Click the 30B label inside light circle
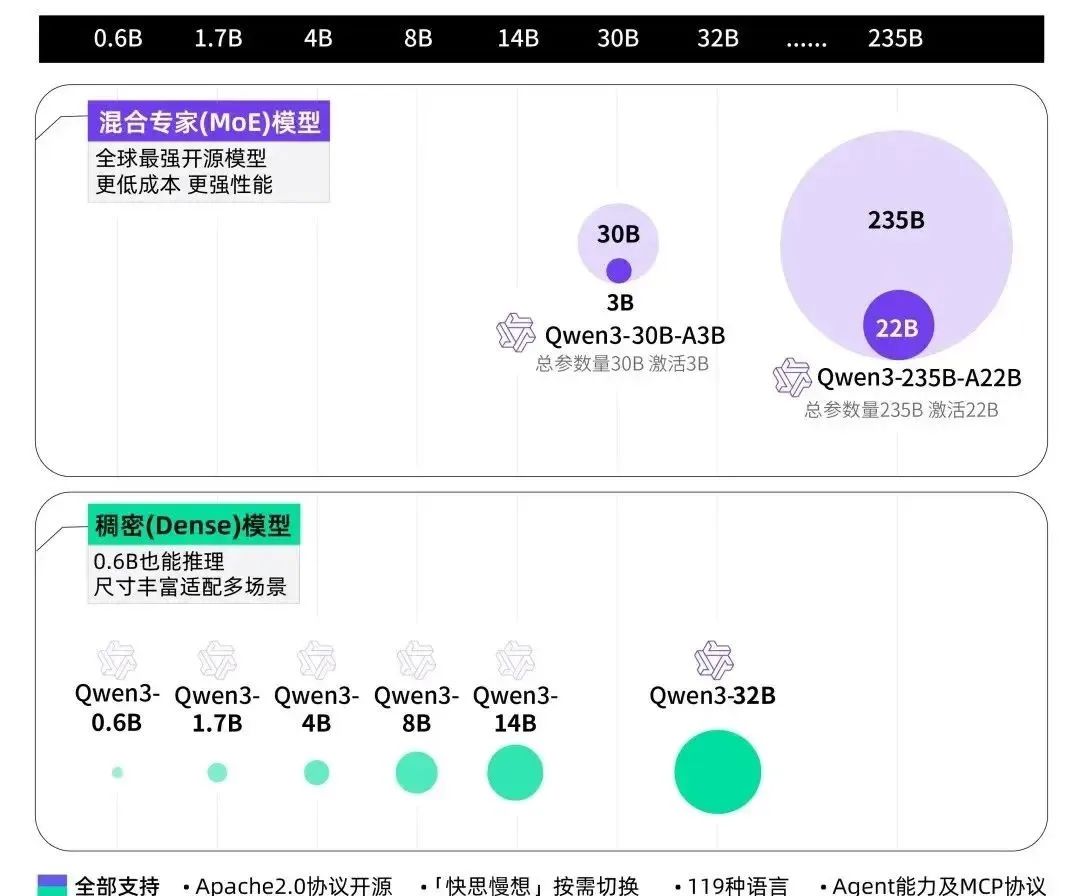1080x896 pixels. click(618, 234)
